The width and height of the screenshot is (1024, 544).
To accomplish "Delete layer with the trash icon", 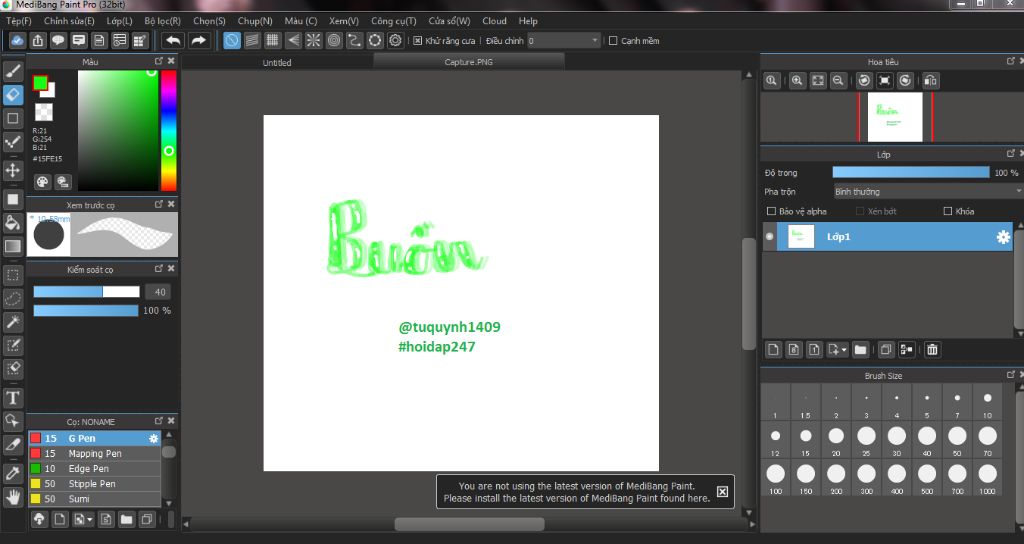I will 933,349.
